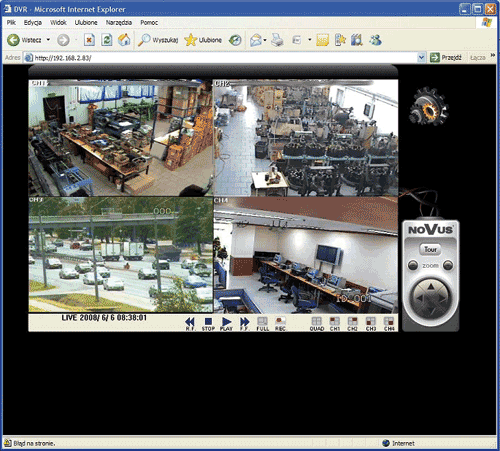Viewport: 500px width, 451px height.
Task: Go to the Home page
Action: pyautogui.click(x=124, y=40)
